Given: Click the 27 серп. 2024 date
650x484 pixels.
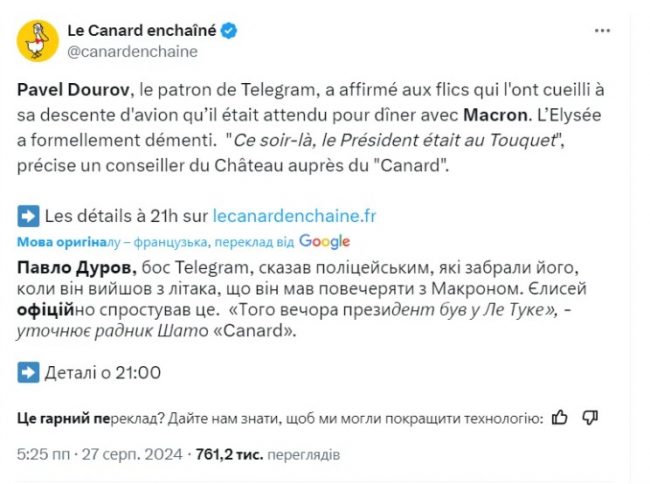Looking at the screenshot, I should coord(132,453).
